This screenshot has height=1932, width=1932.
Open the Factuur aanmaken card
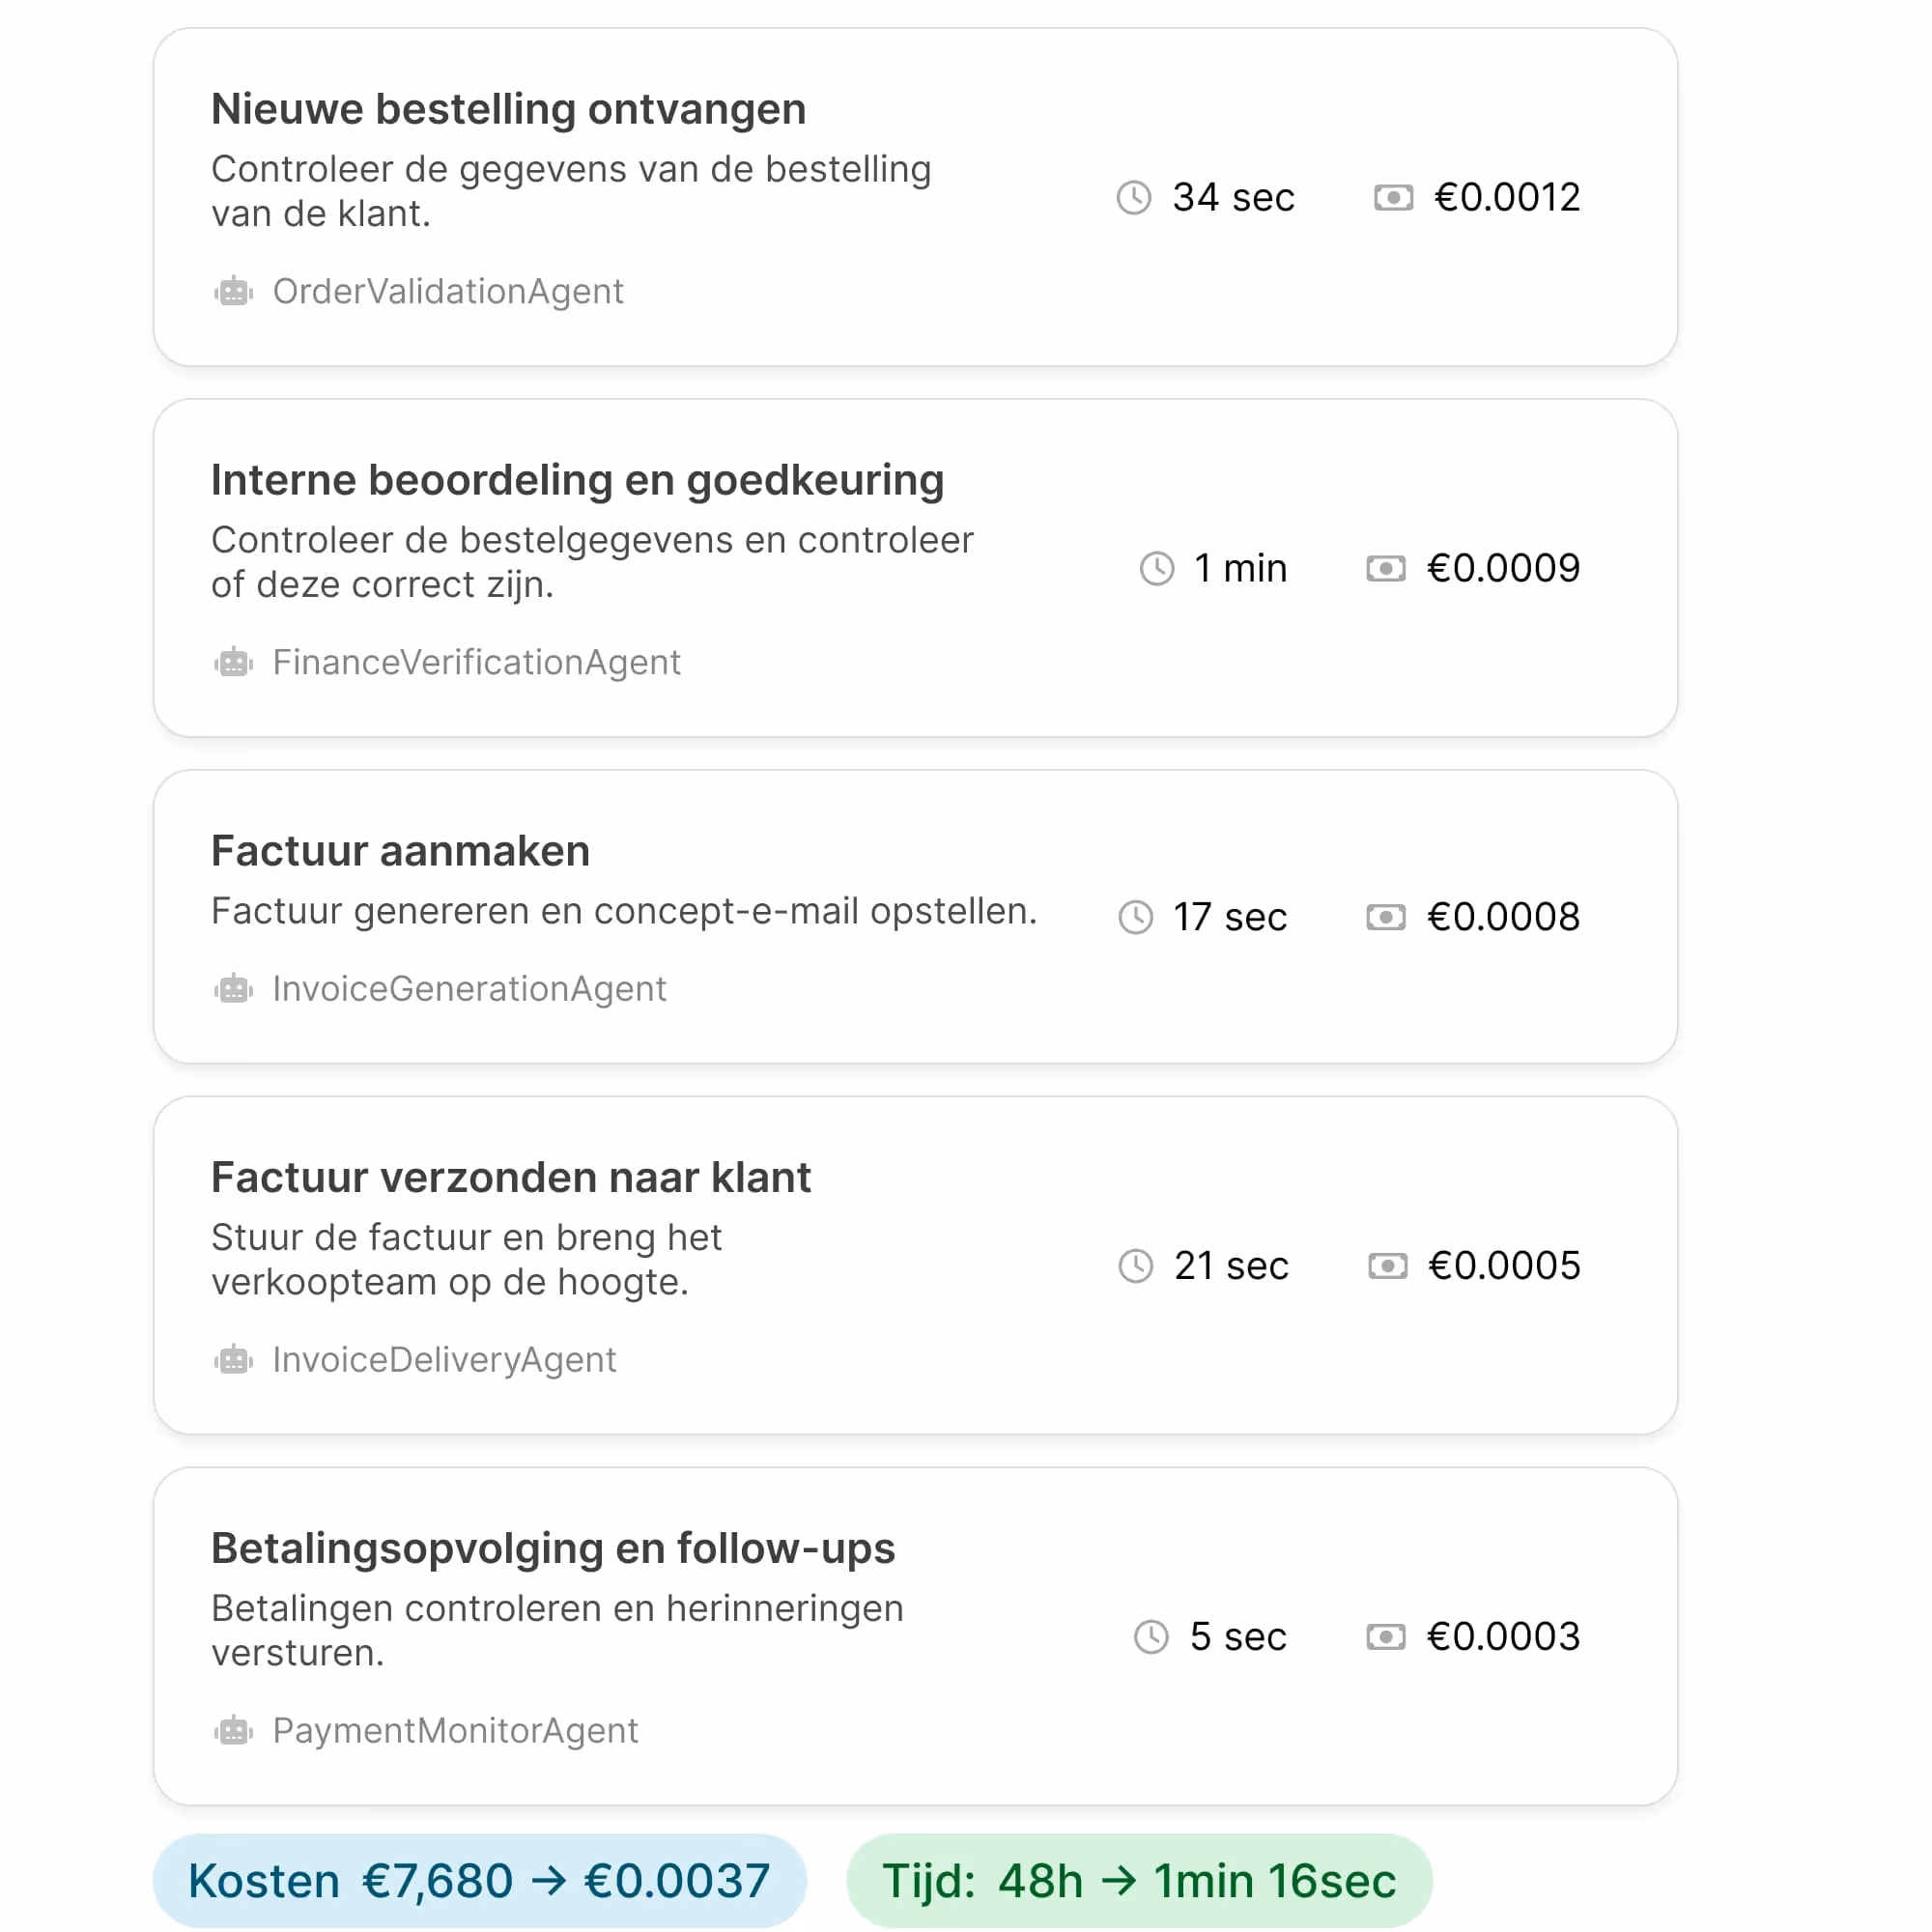coord(916,917)
